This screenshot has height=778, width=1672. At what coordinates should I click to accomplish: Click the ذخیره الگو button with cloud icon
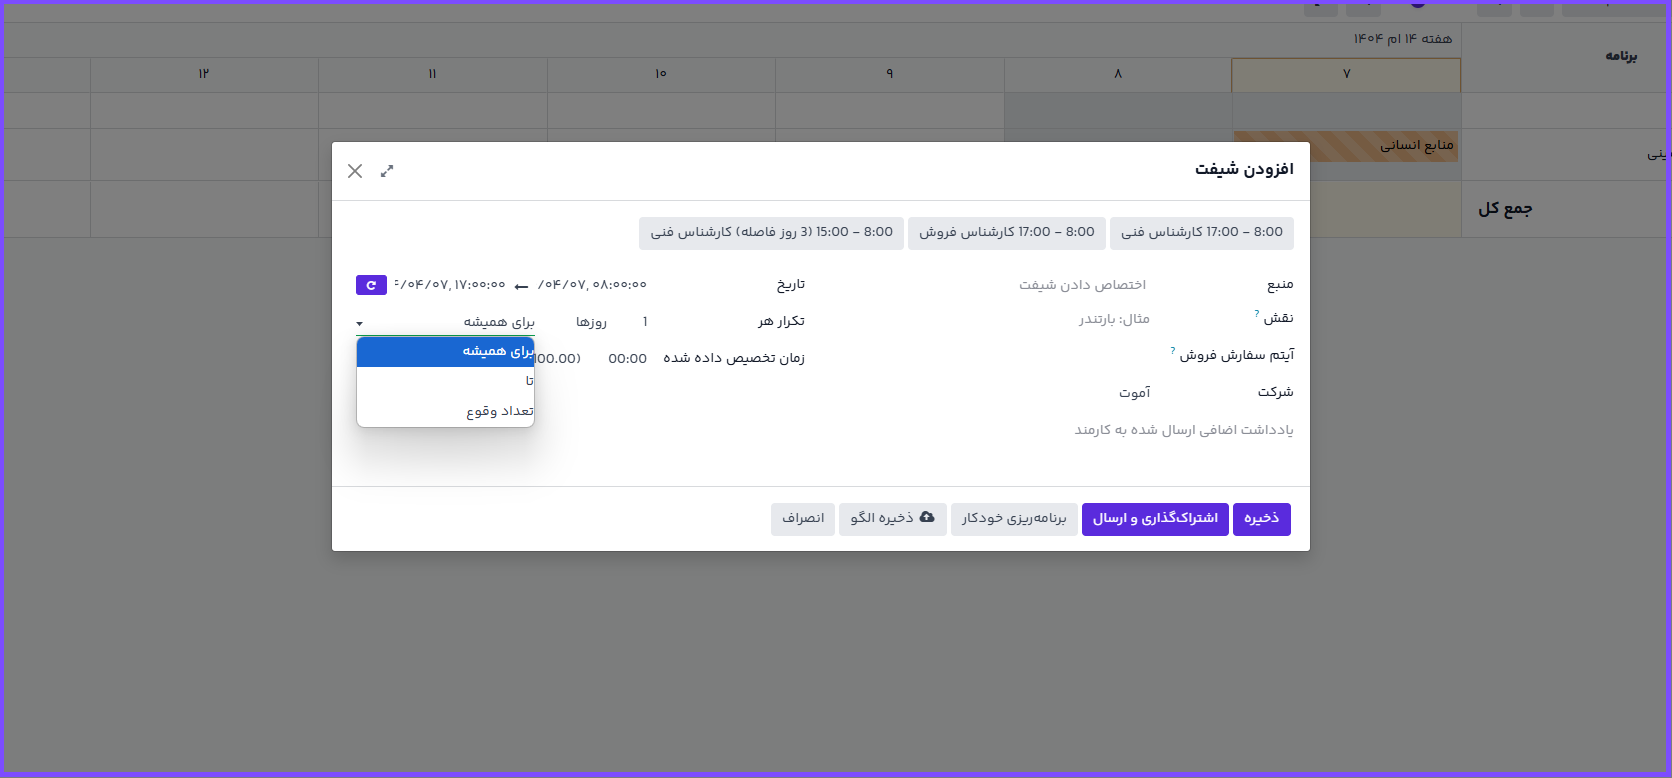(892, 518)
